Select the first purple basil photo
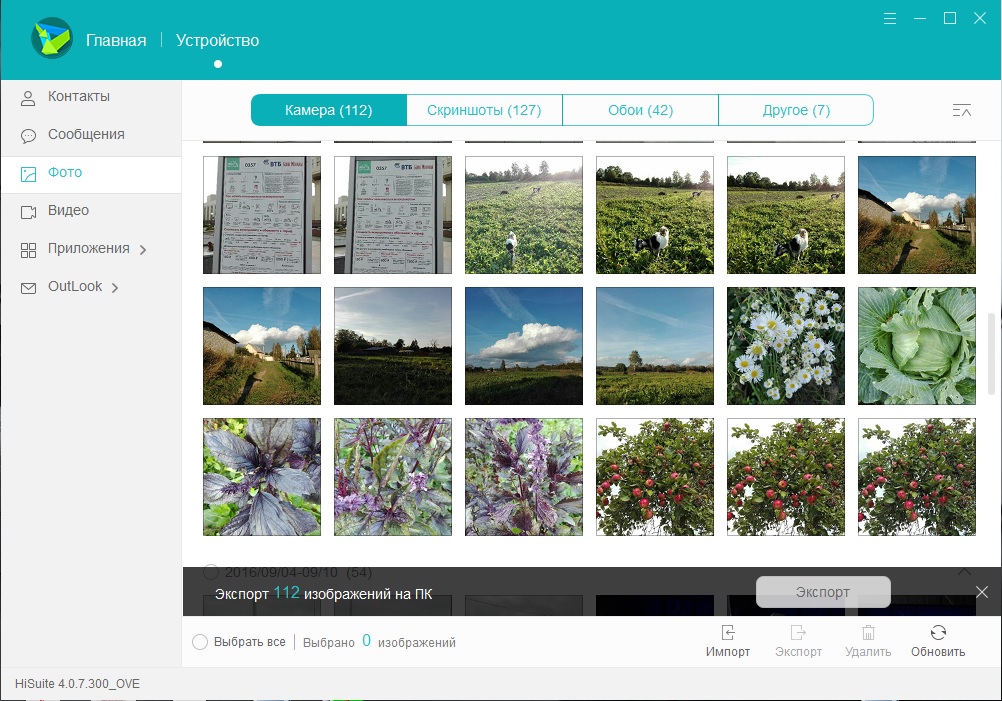Viewport: 1002px width, 701px height. coord(262,477)
